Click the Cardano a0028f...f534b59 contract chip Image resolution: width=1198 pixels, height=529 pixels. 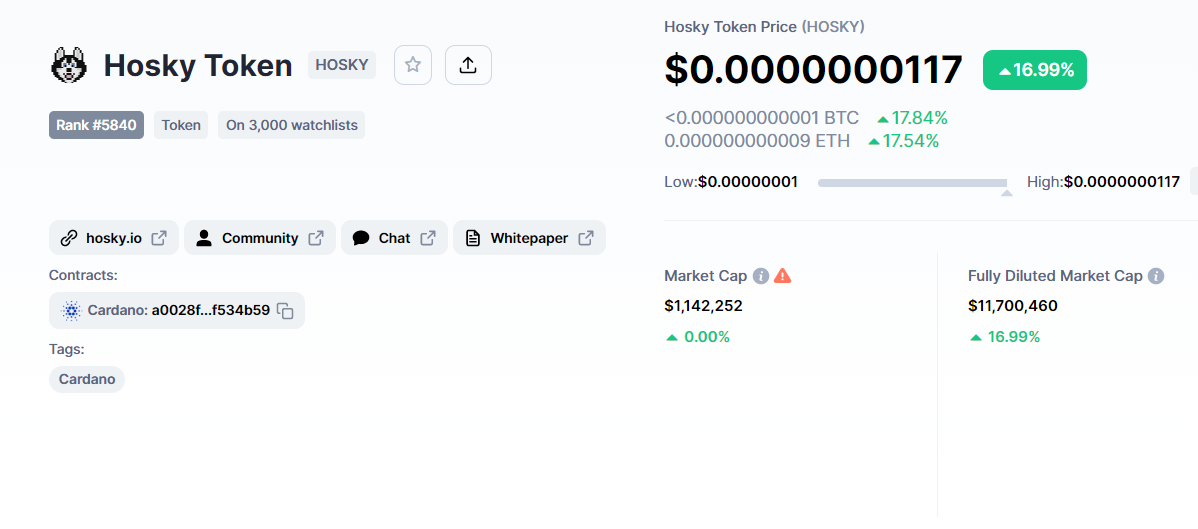click(177, 311)
